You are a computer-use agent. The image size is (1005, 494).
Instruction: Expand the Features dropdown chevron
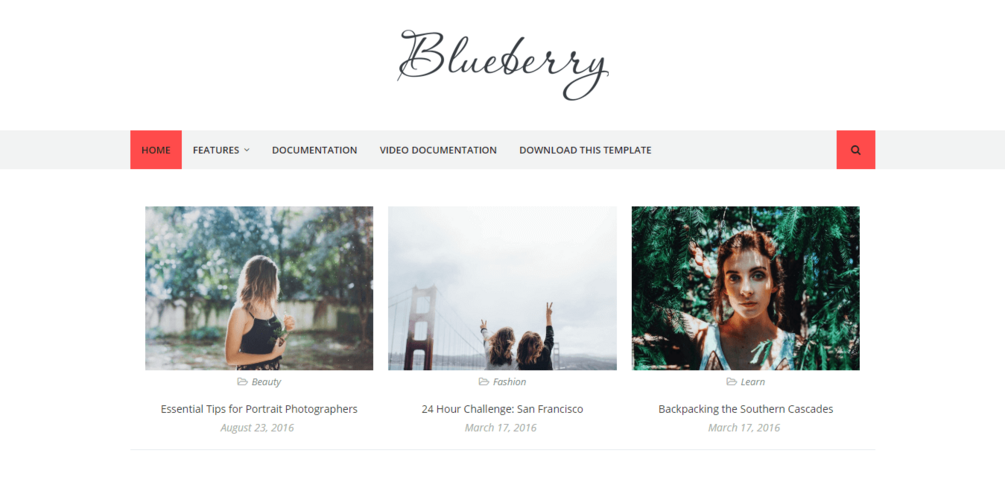point(247,151)
